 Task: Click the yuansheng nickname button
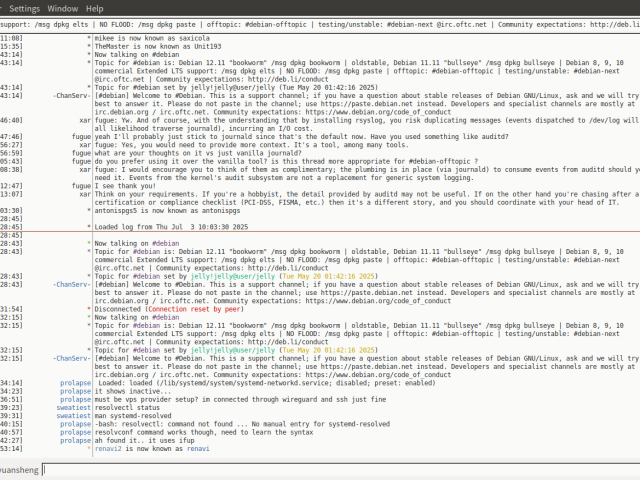[x=19, y=470]
